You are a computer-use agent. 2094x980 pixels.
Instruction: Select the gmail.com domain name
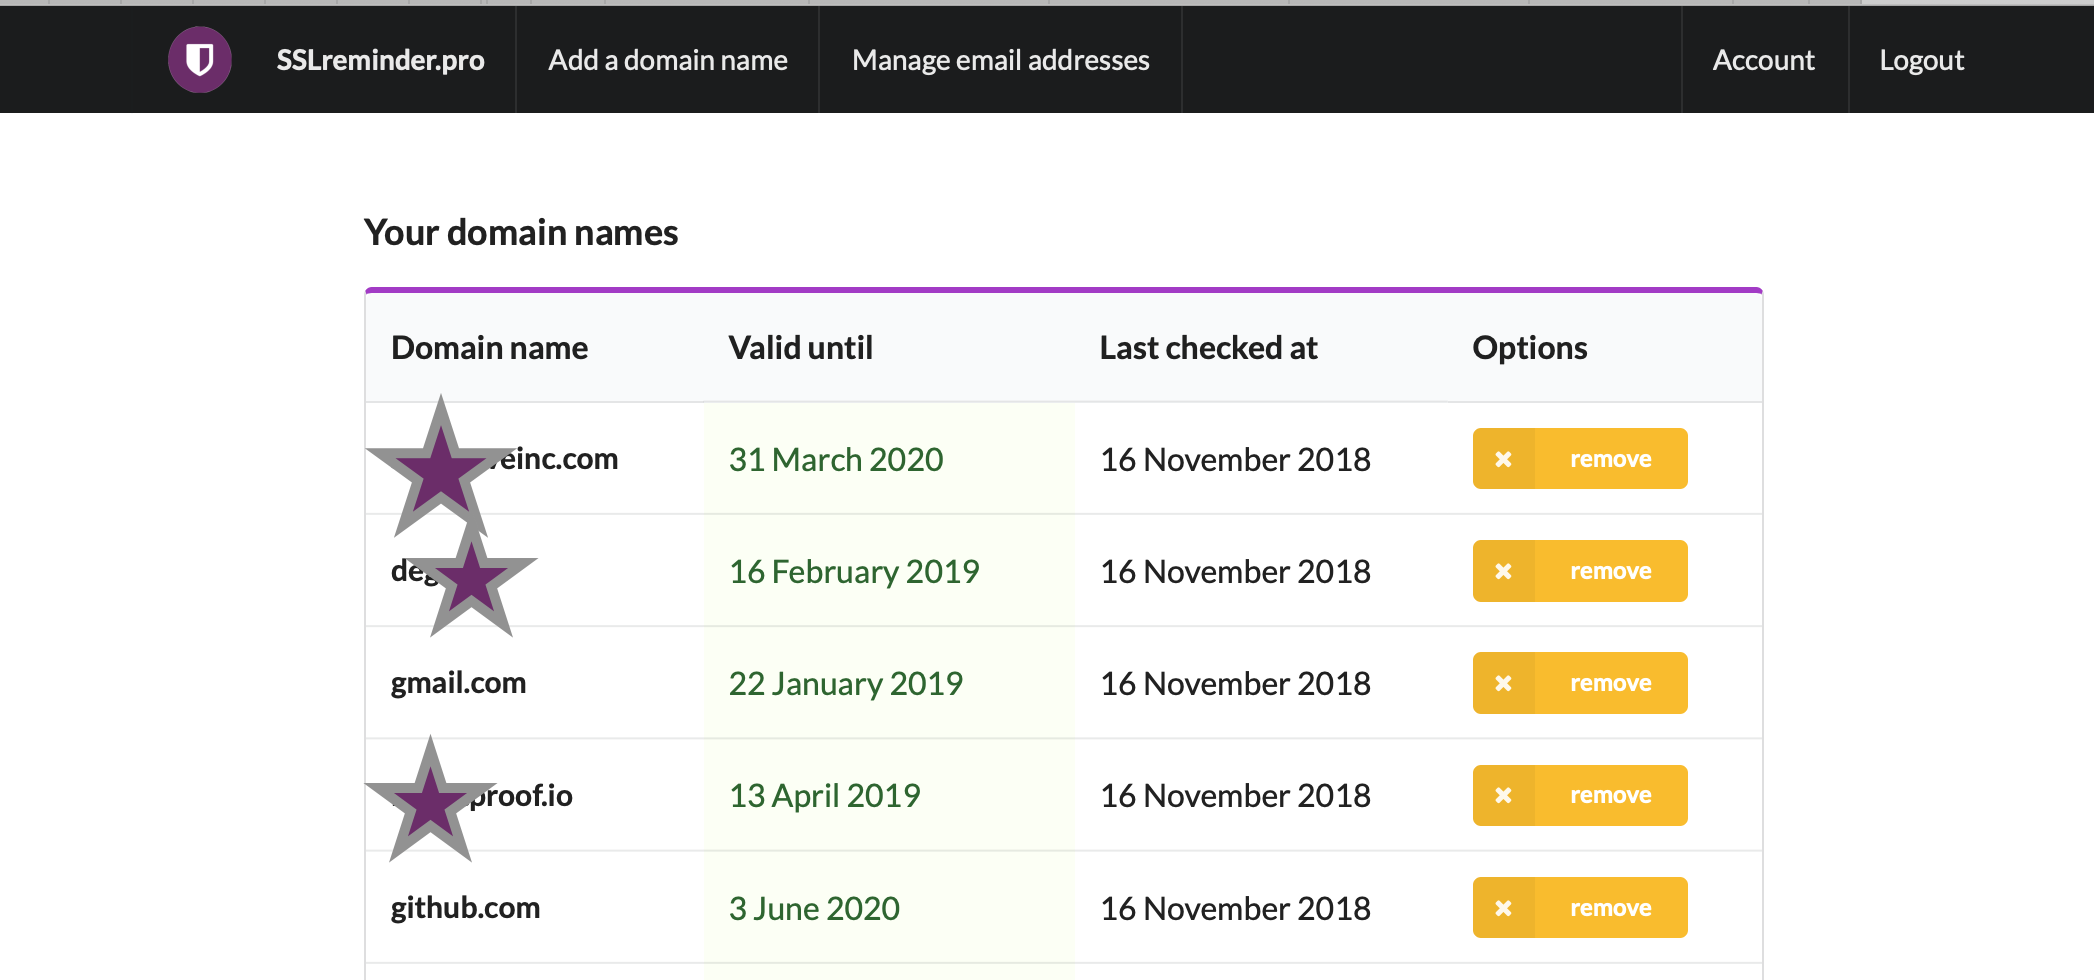tap(458, 683)
